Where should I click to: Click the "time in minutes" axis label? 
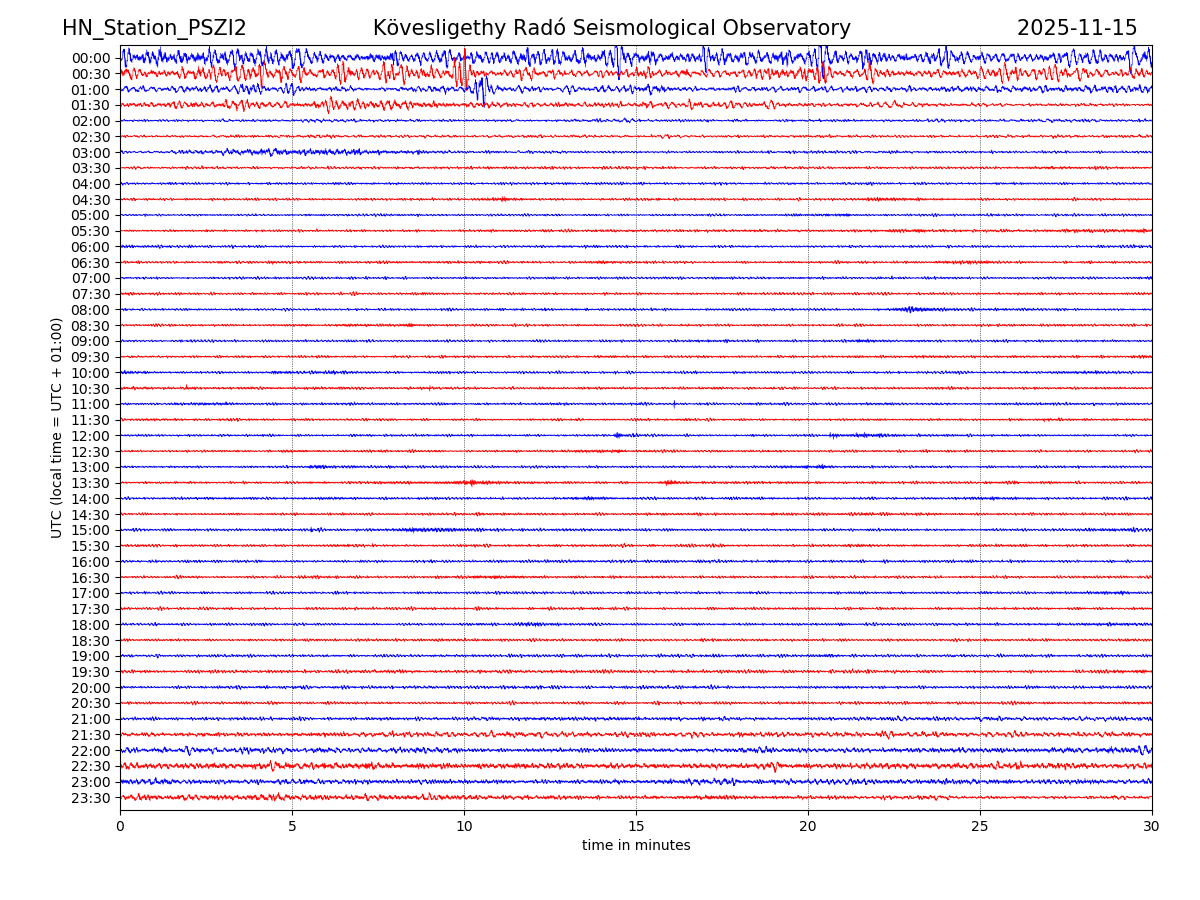[x=636, y=846]
